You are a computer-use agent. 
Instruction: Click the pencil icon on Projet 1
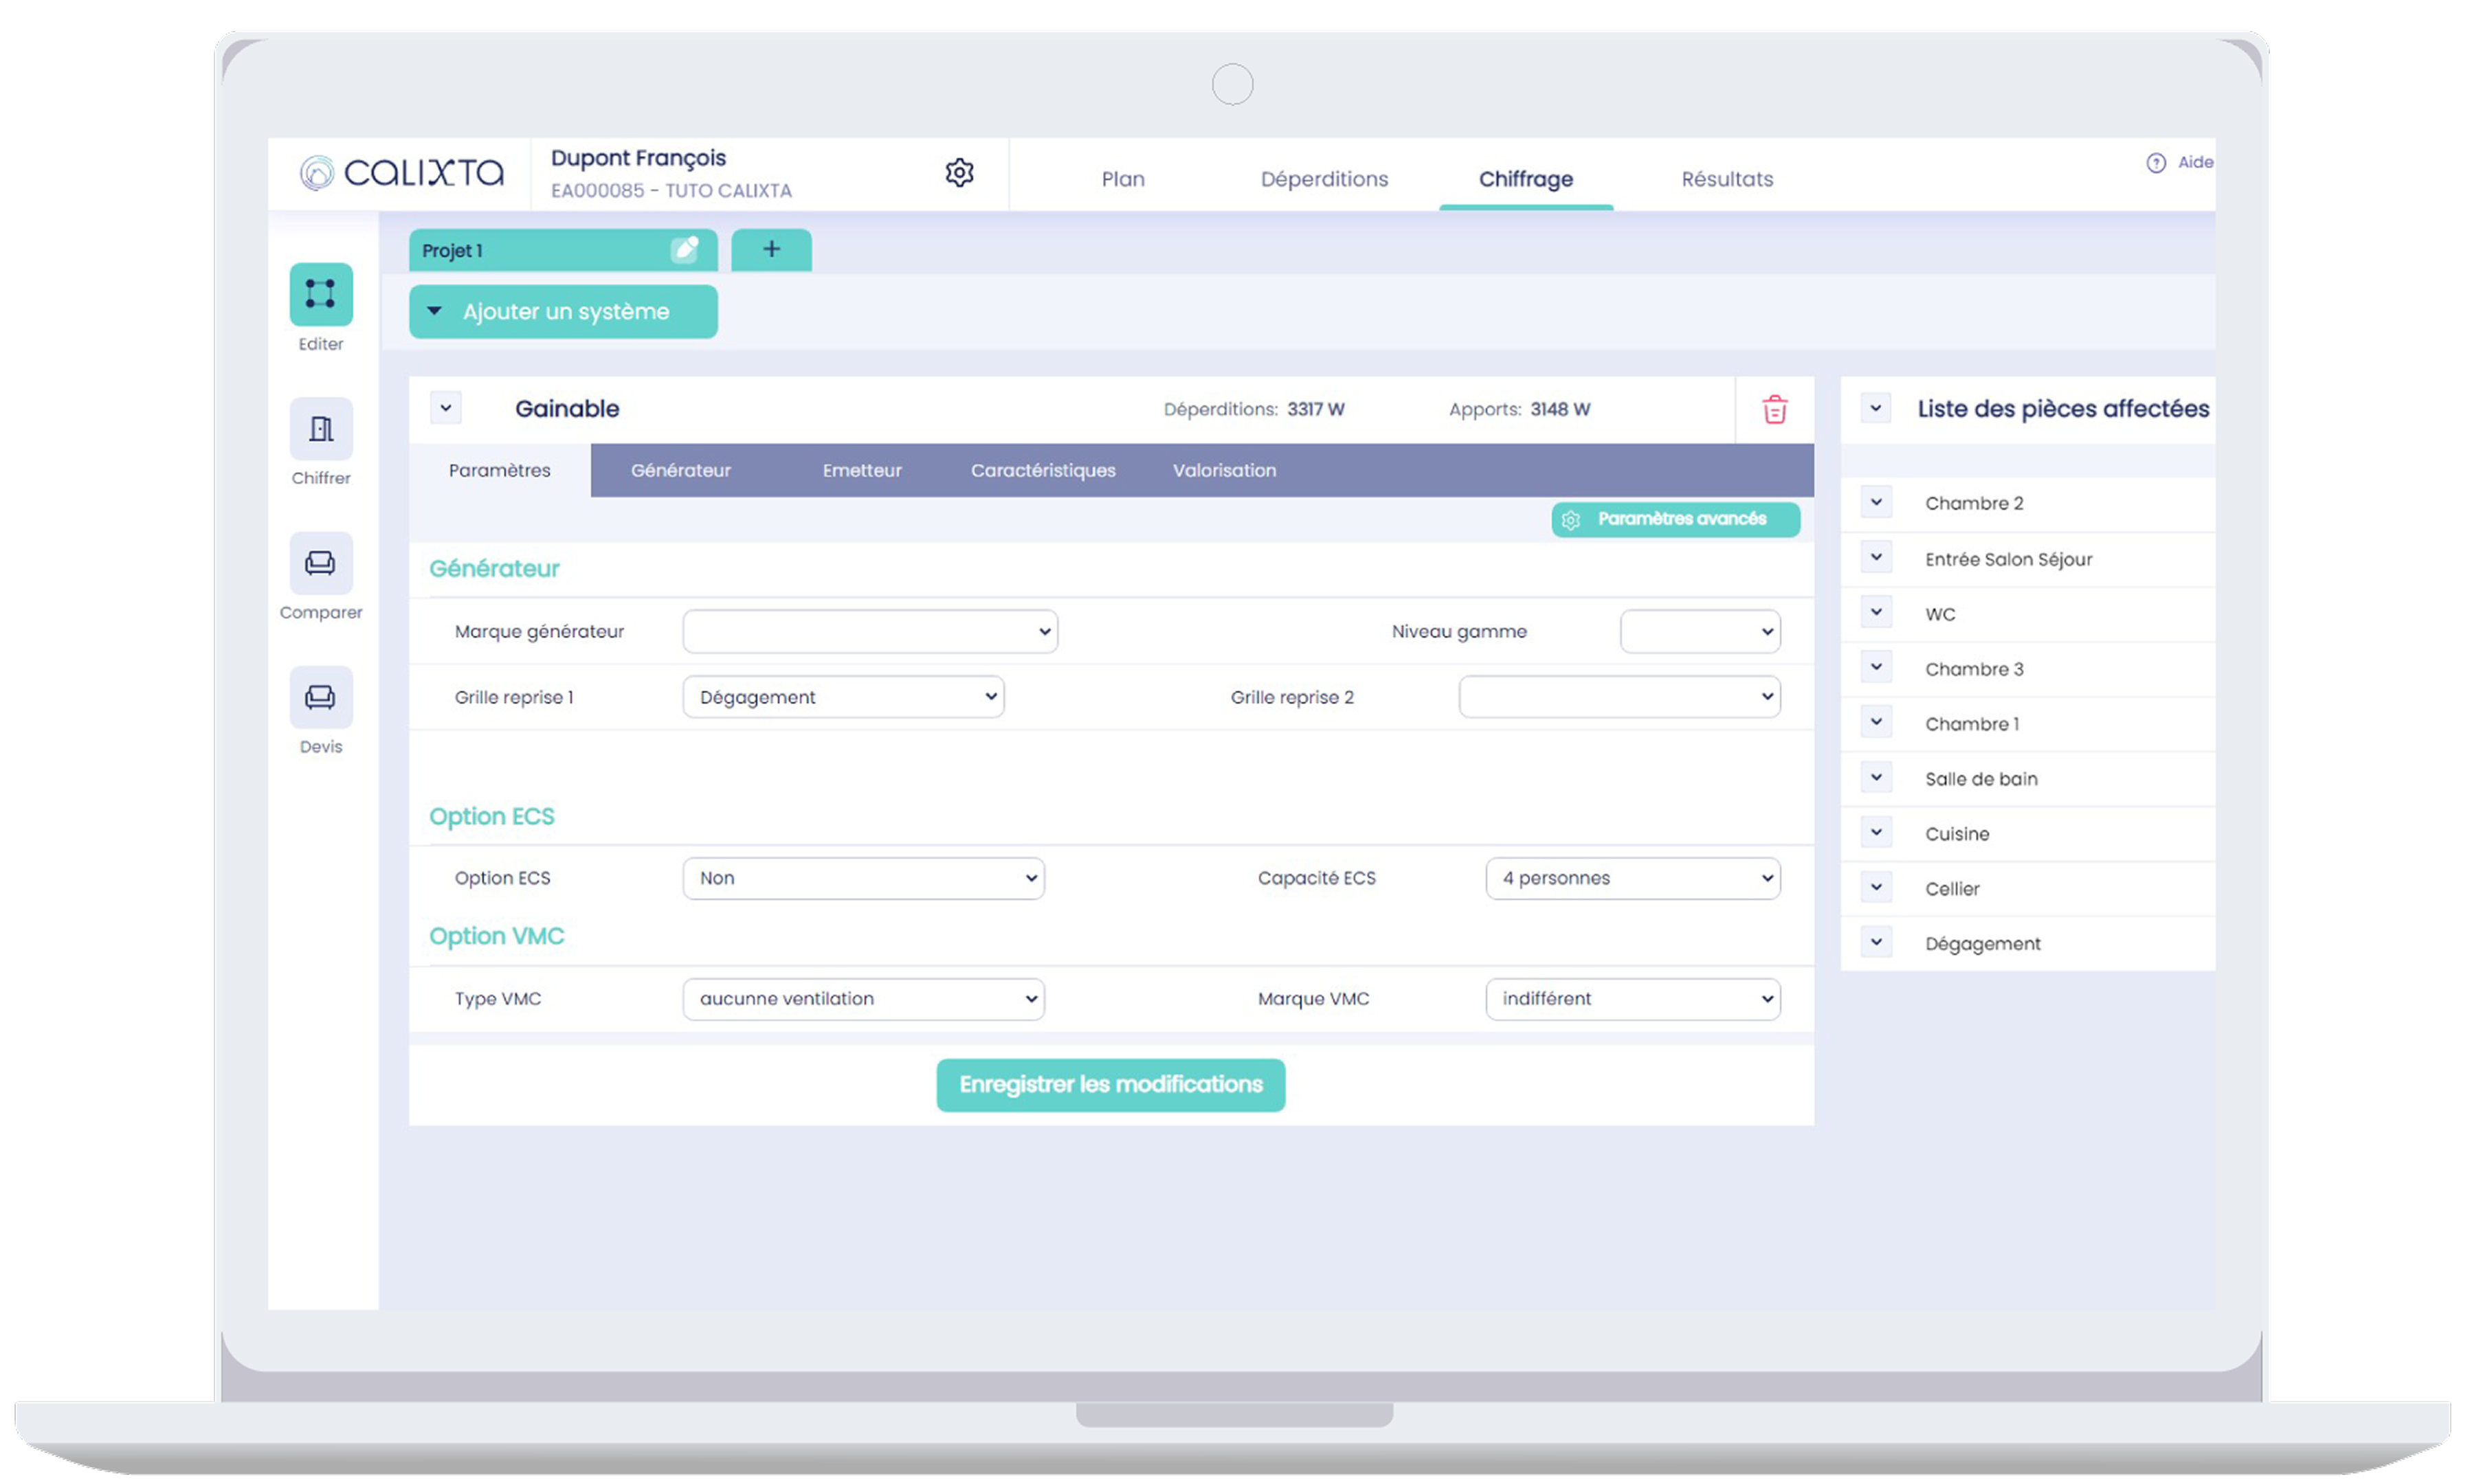[x=685, y=250]
